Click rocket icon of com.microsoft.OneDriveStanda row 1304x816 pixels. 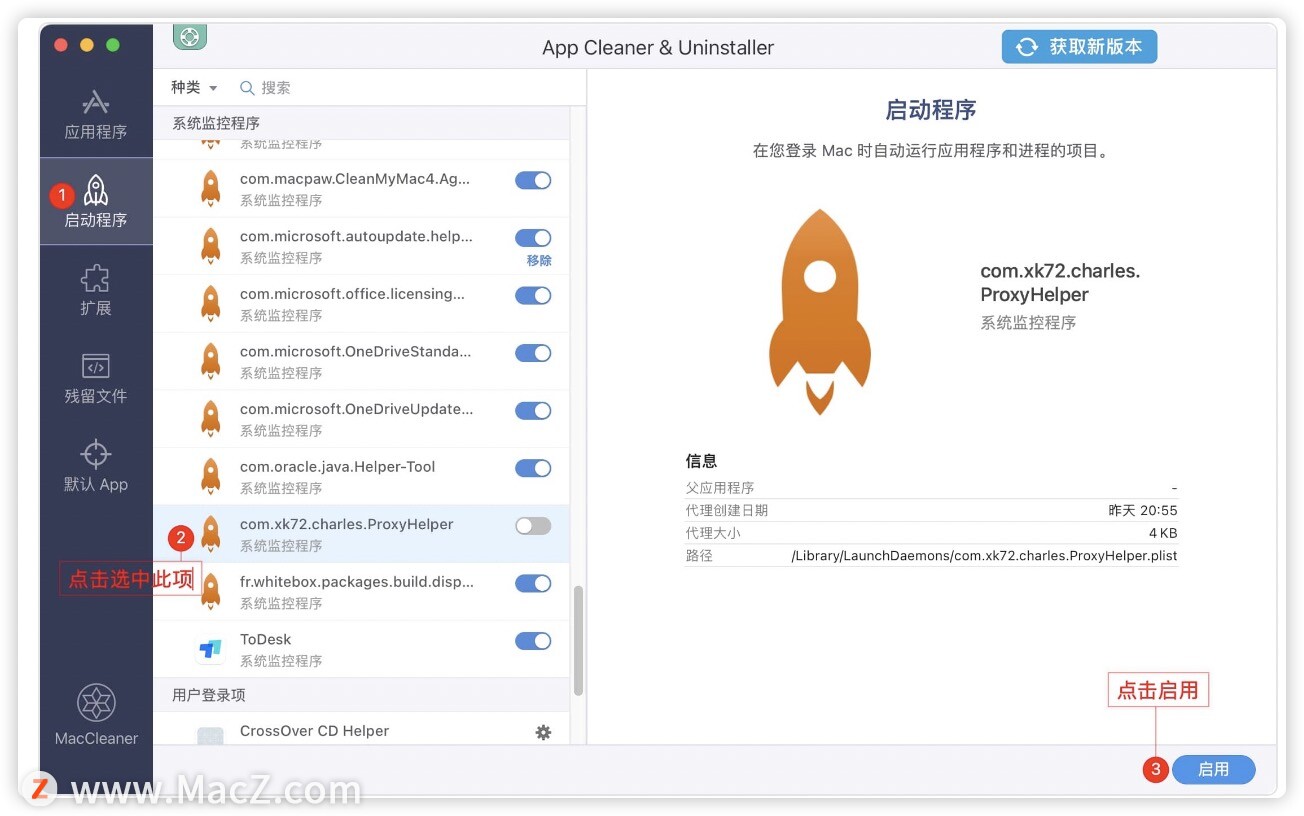click(210, 361)
